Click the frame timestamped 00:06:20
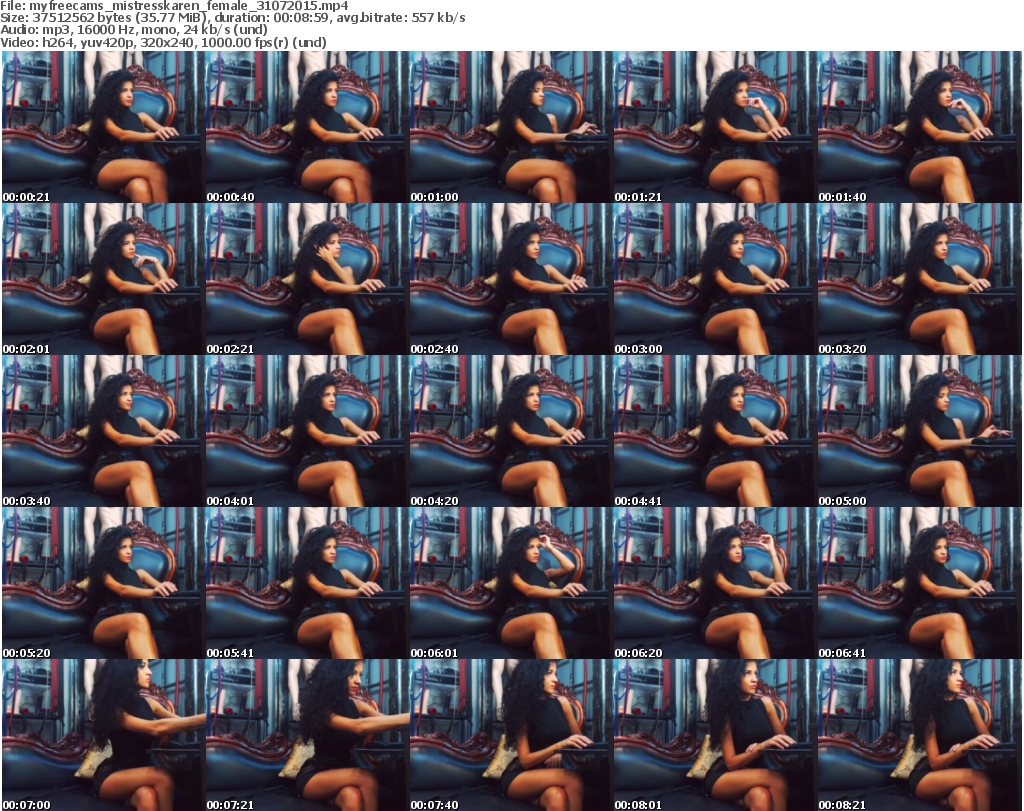1024x811 pixels. pyautogui.click(x=715, y=583)
